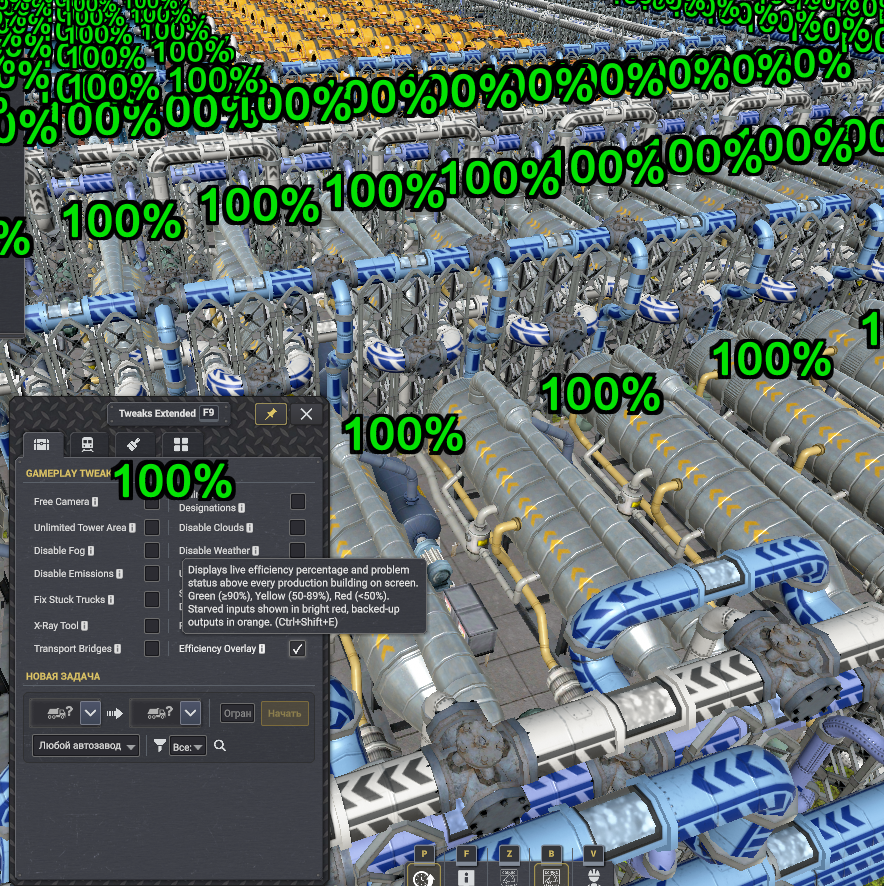Toggle the Designations checkbox
The image size is (884, 886).
pos(298,501)
